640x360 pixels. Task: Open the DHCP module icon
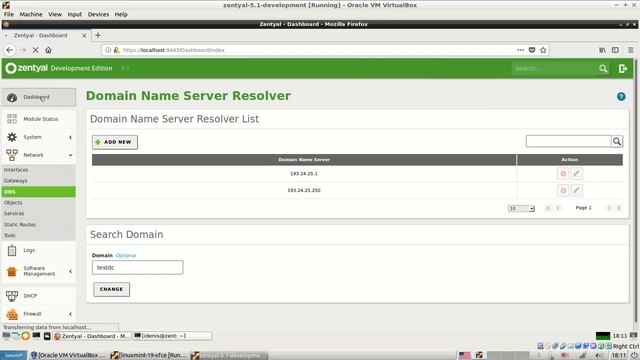click(12, 296)
